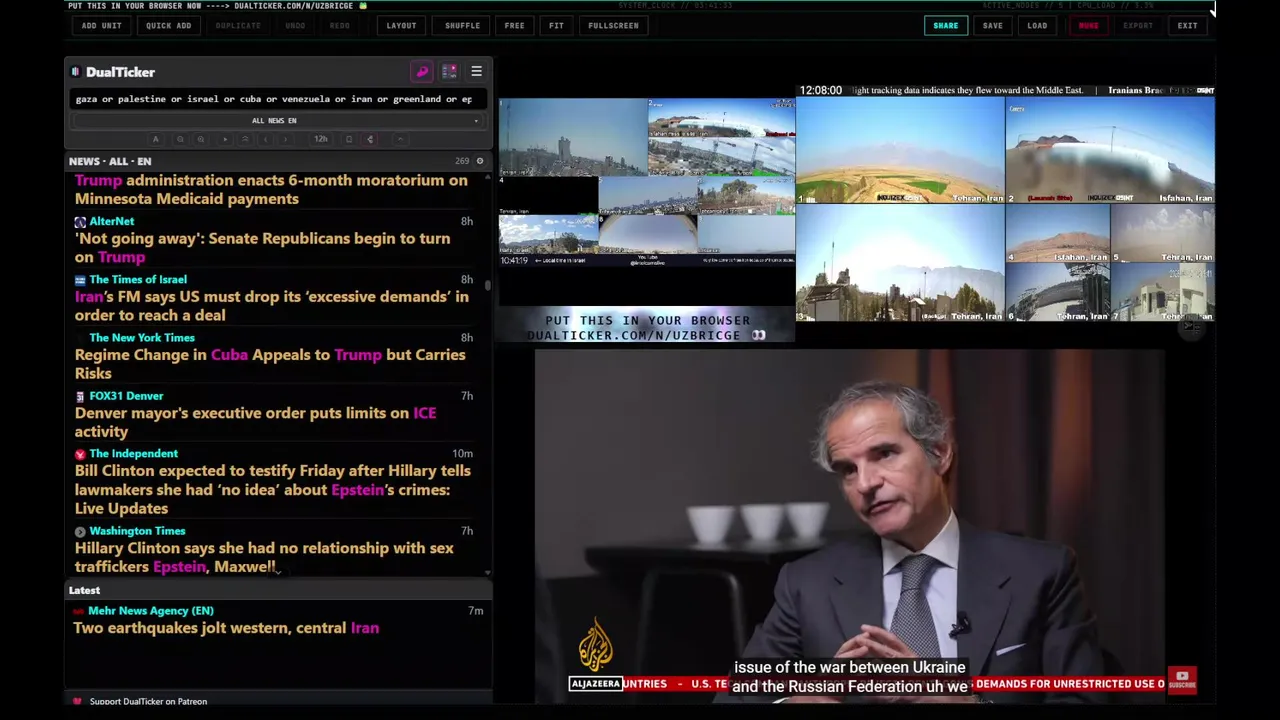Click the Al Jazeera interview video
The width and height of the screenshot is (1280, 720).
850,525
